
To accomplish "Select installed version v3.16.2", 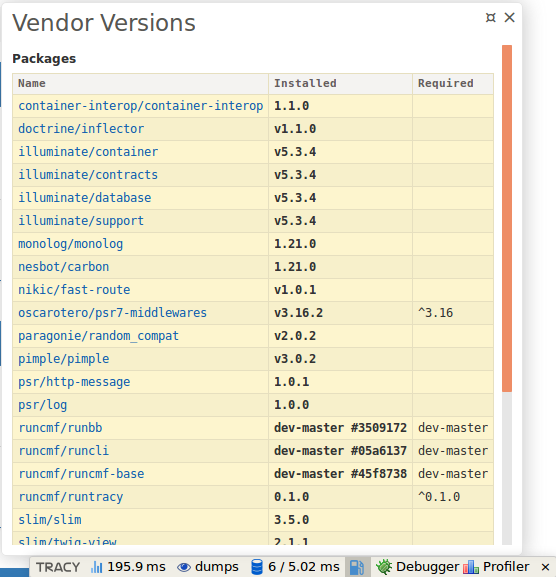I will [x=298, y=313].
